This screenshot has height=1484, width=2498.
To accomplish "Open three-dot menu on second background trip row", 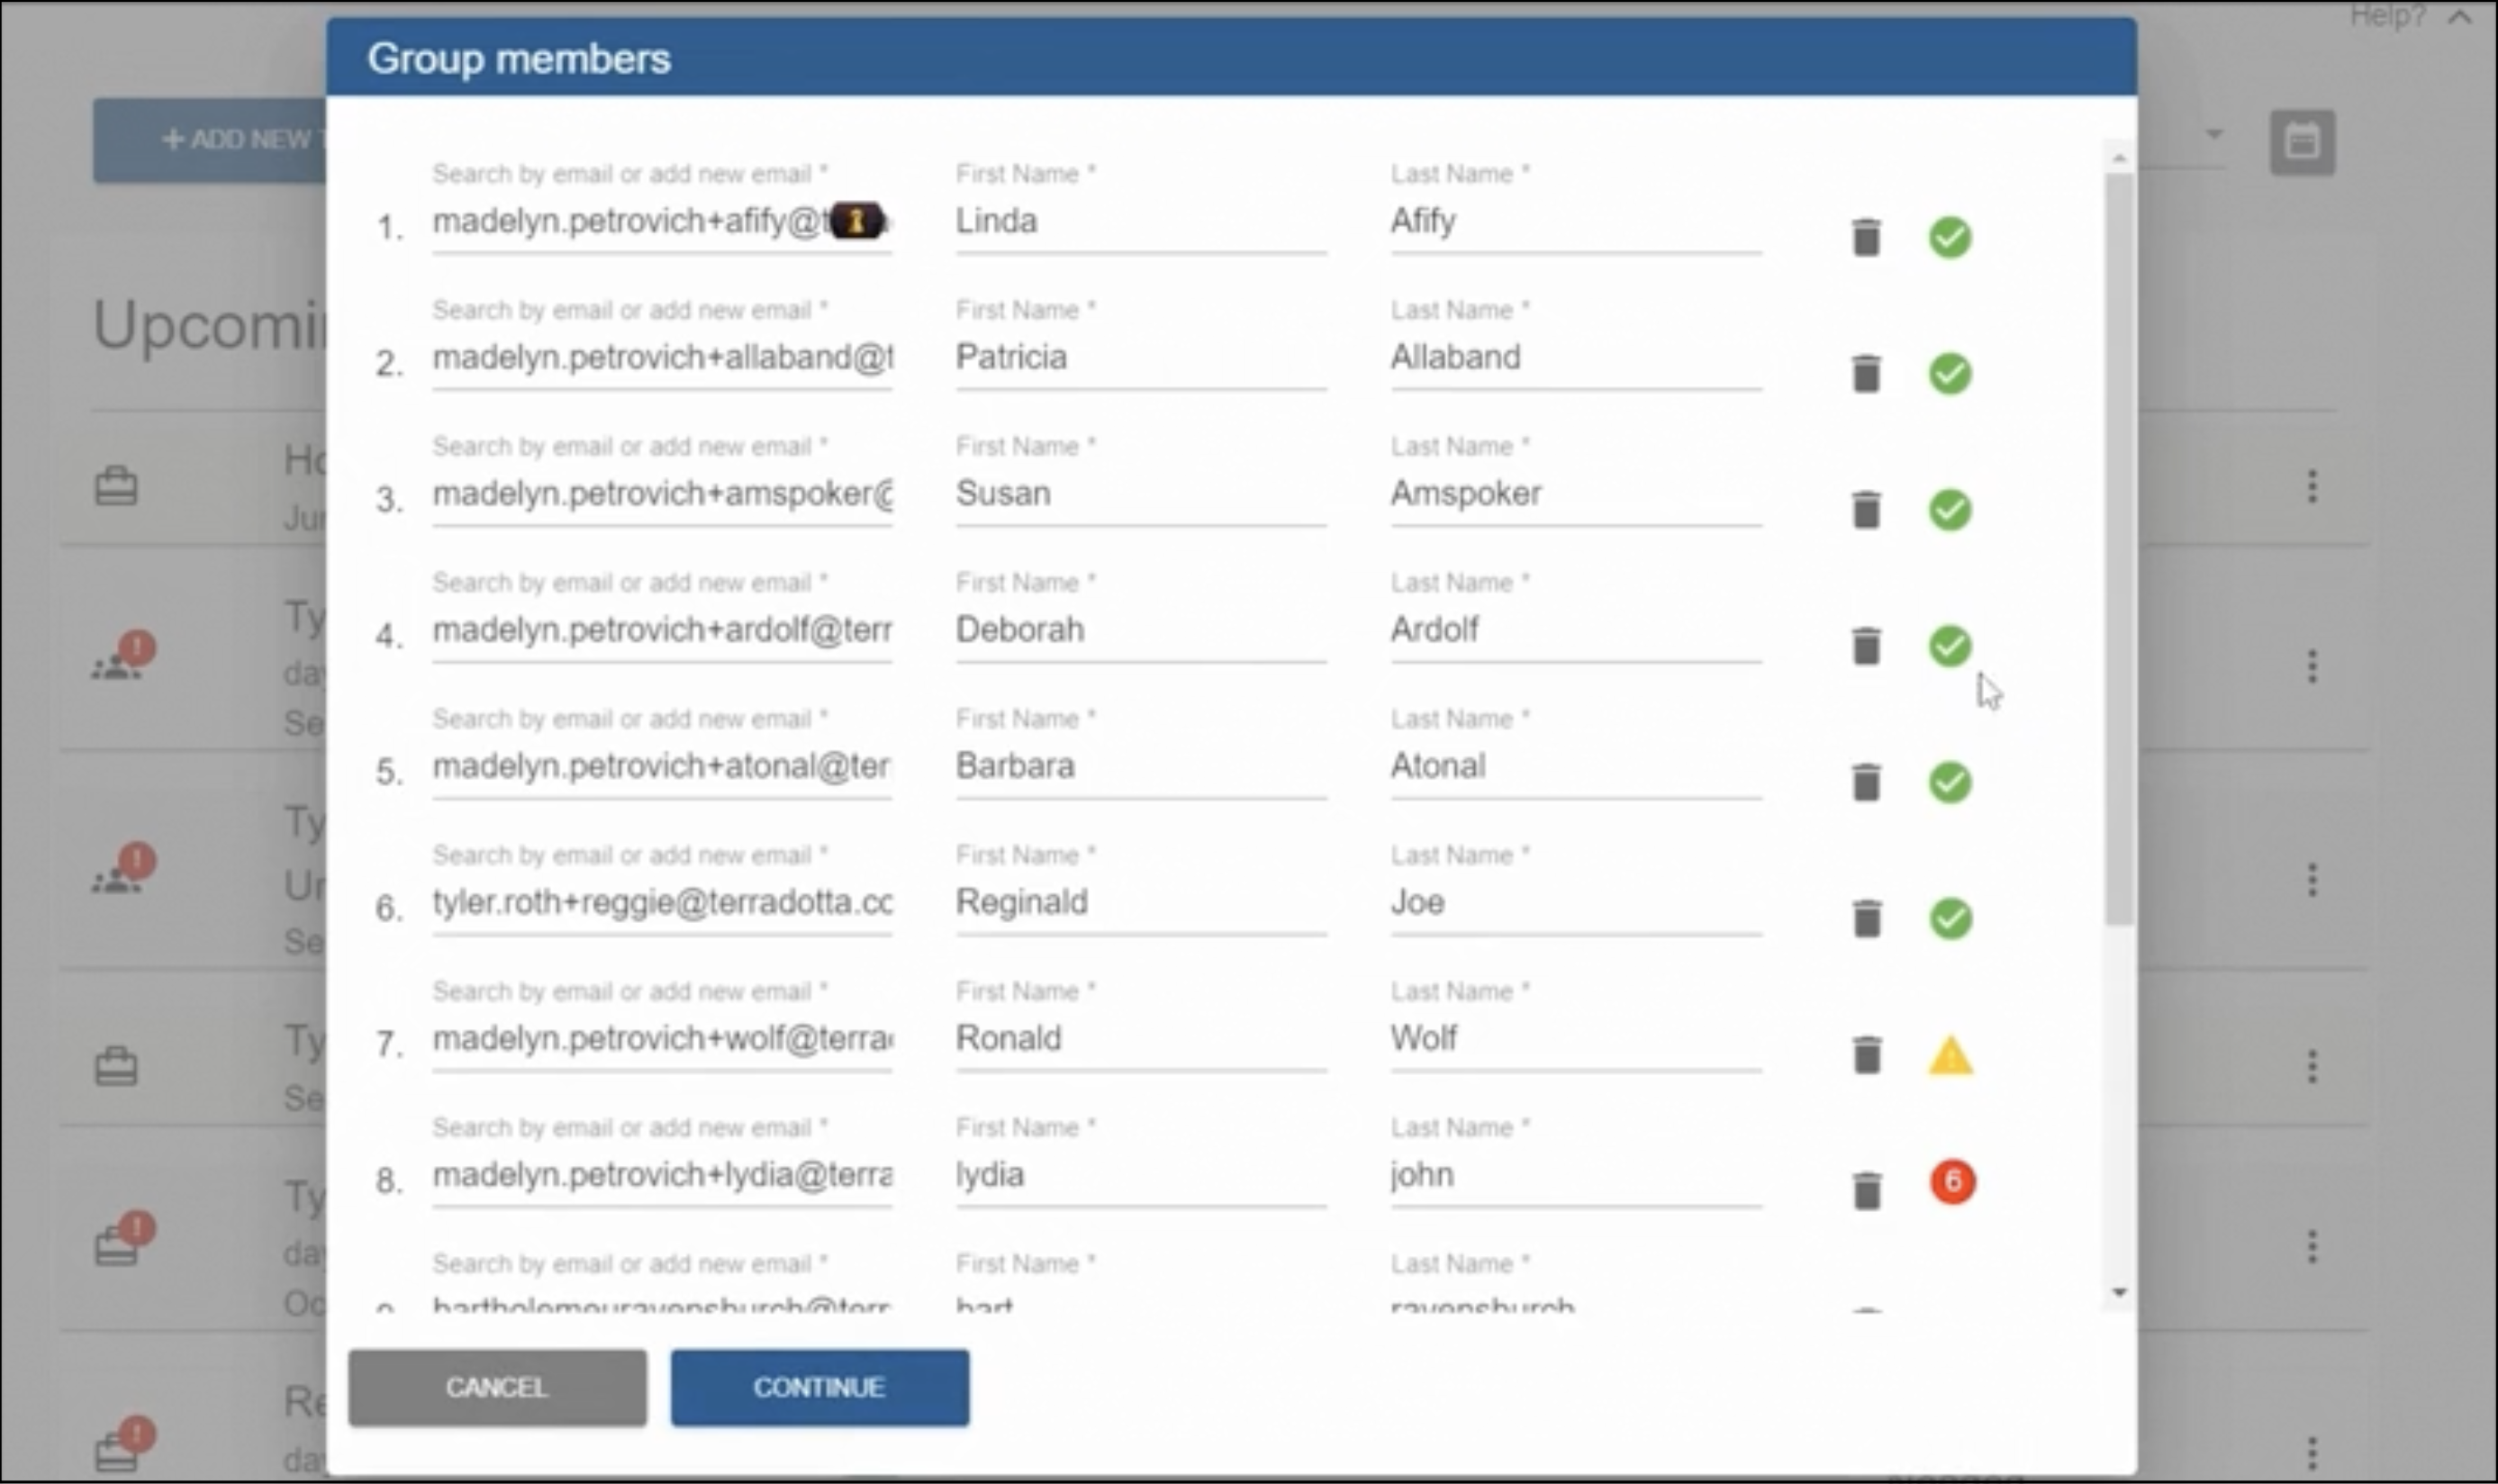I will [2312, 666].
